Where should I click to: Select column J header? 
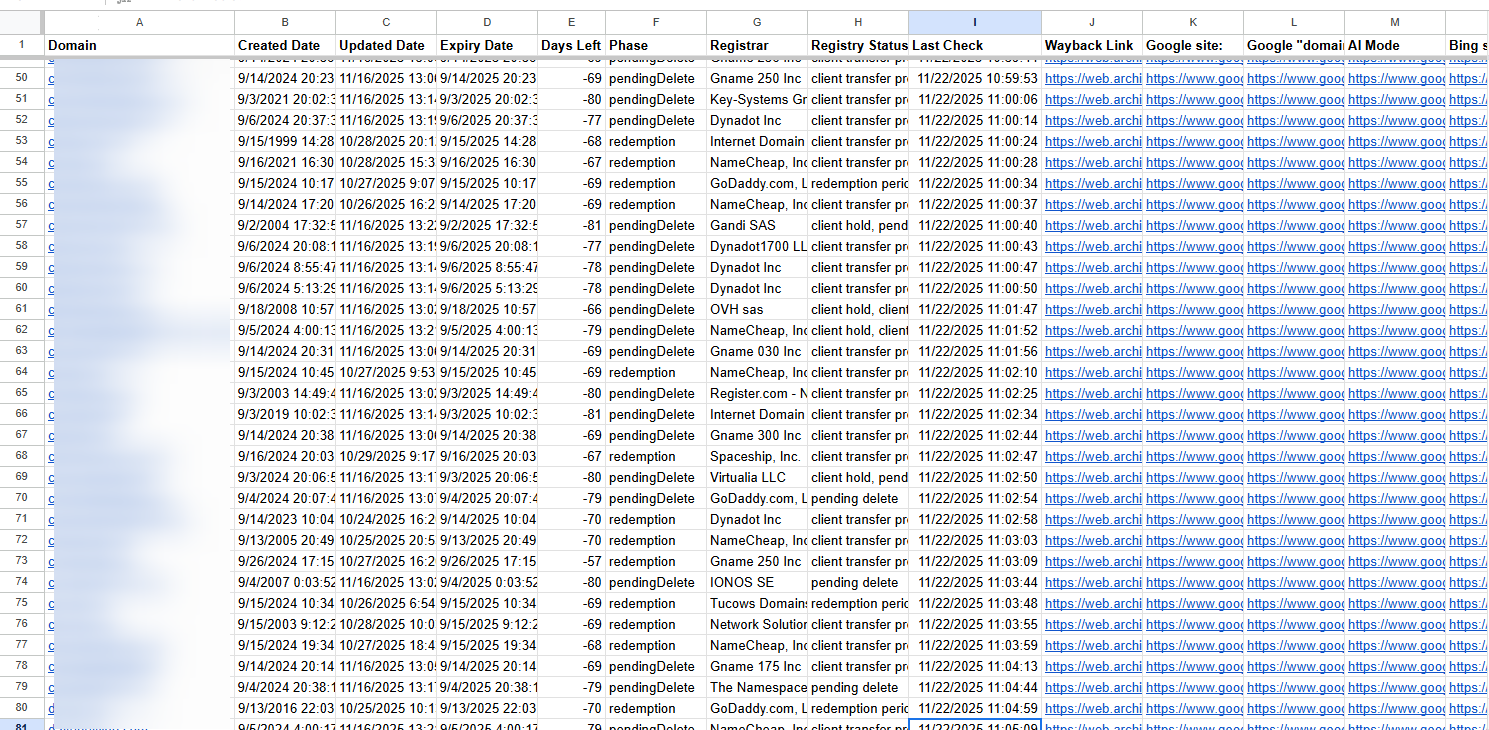point(1092,22)
